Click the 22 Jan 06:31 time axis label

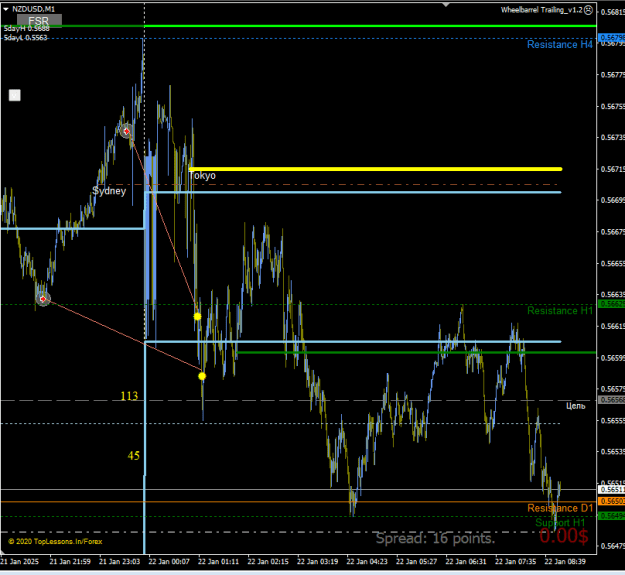click(x=466, y=561)
